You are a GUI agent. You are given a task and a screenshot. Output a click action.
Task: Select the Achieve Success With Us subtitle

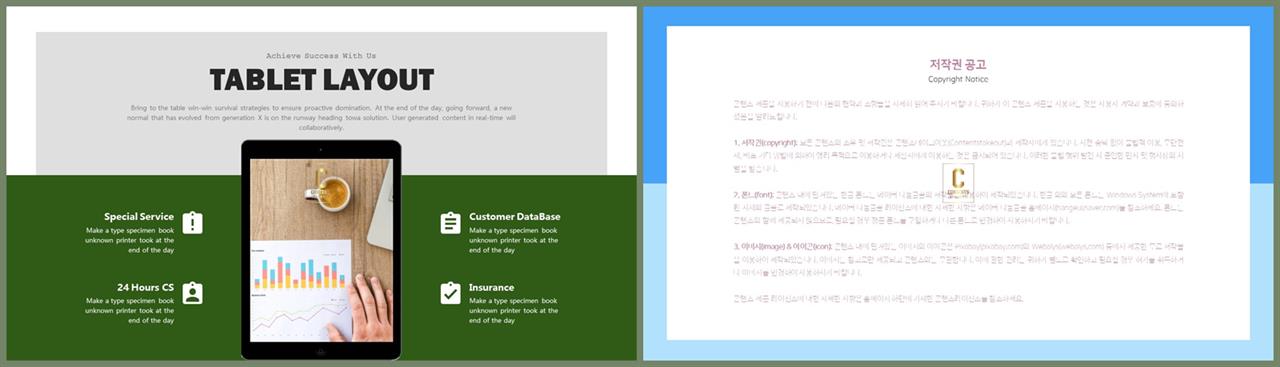[322, 55]
